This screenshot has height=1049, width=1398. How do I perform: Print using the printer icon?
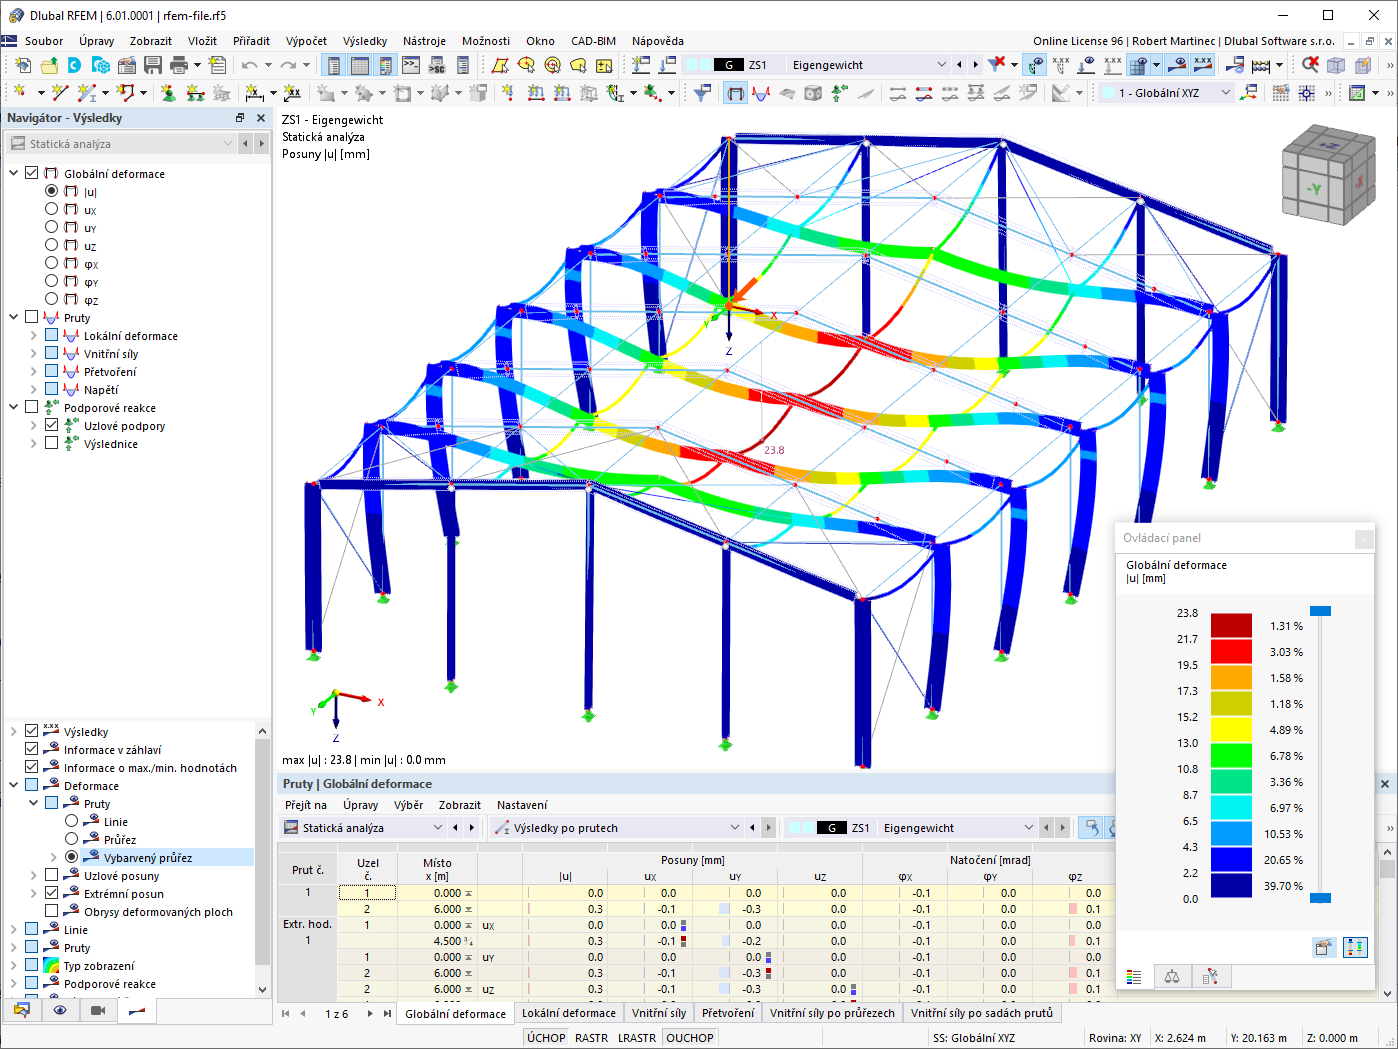click(x=179, y=65)
